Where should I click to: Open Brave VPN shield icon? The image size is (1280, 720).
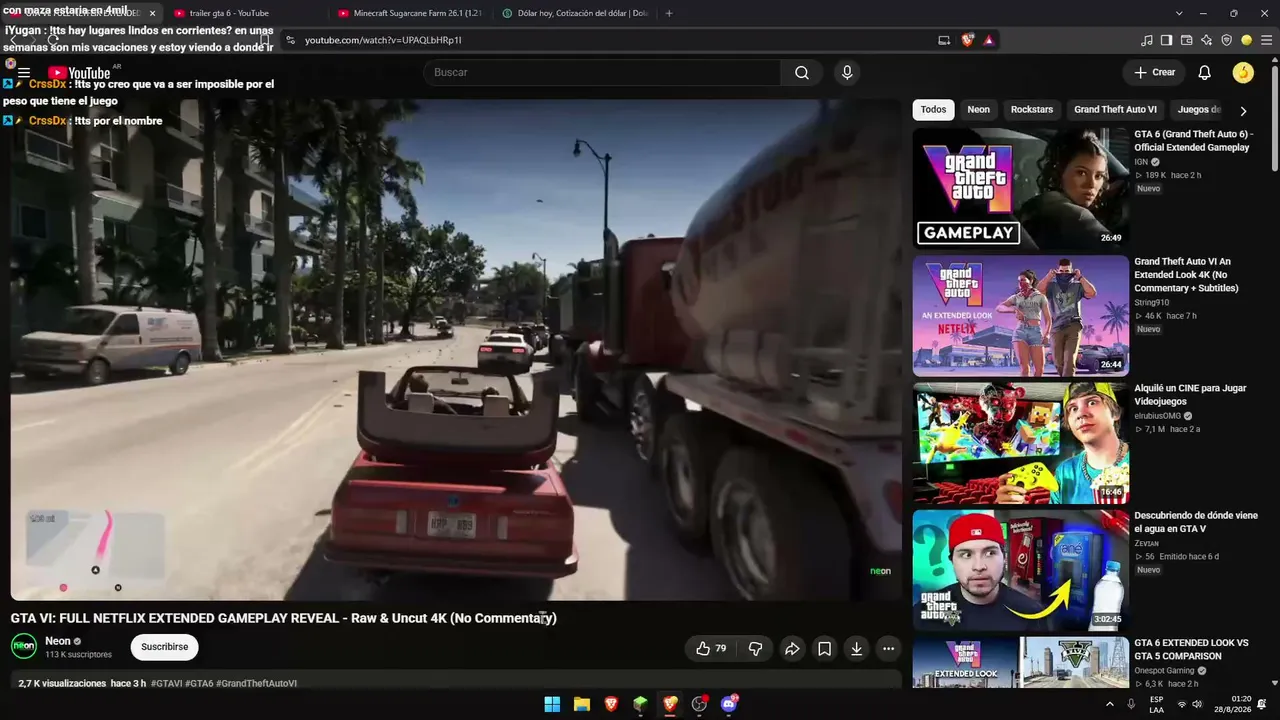click(x=1226, y=40)
